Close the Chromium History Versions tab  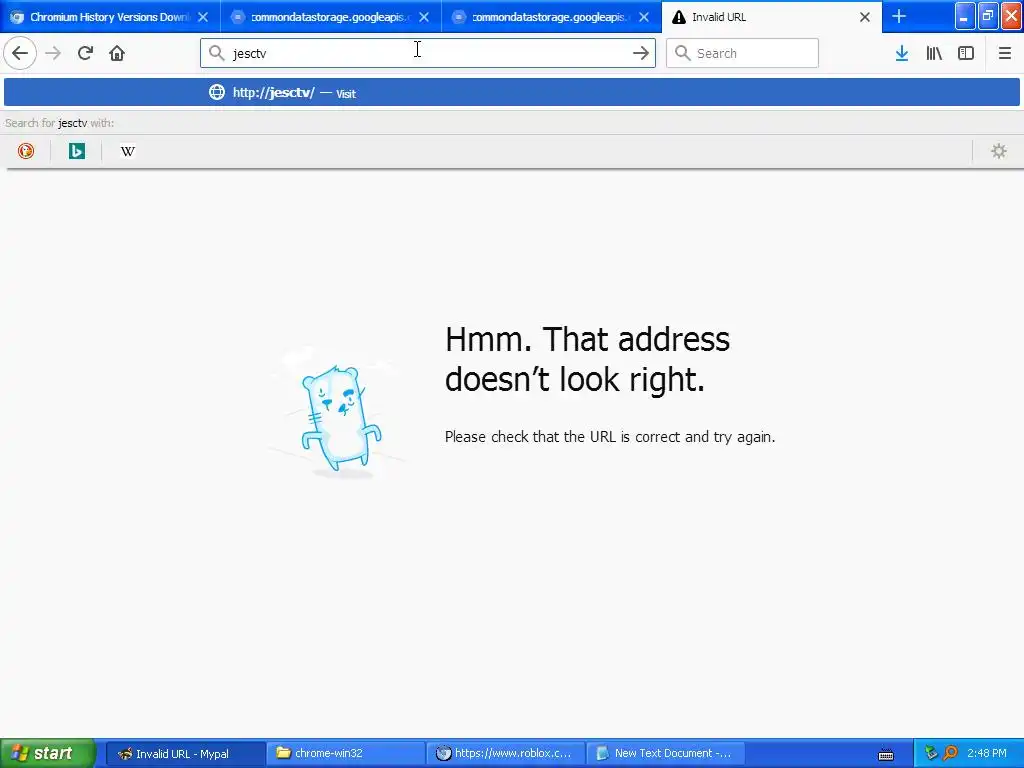pos(203,17)
